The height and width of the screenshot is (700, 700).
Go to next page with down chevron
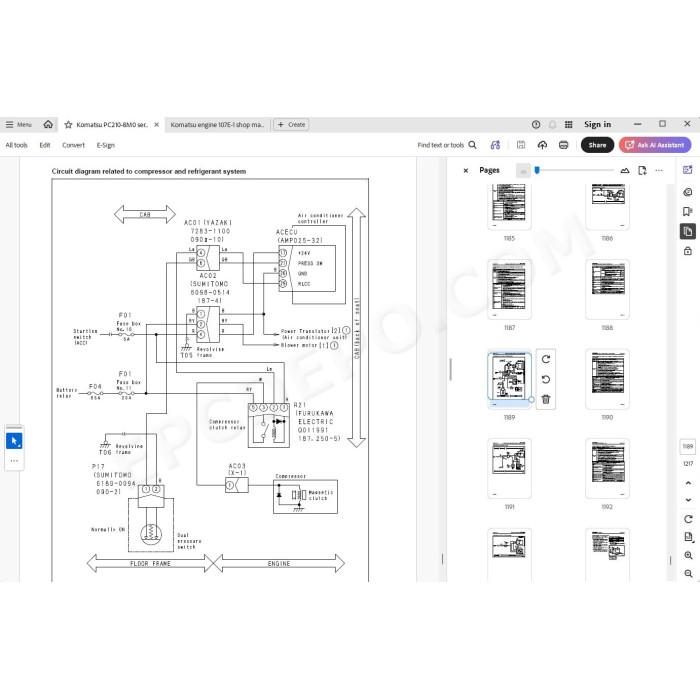688,500
